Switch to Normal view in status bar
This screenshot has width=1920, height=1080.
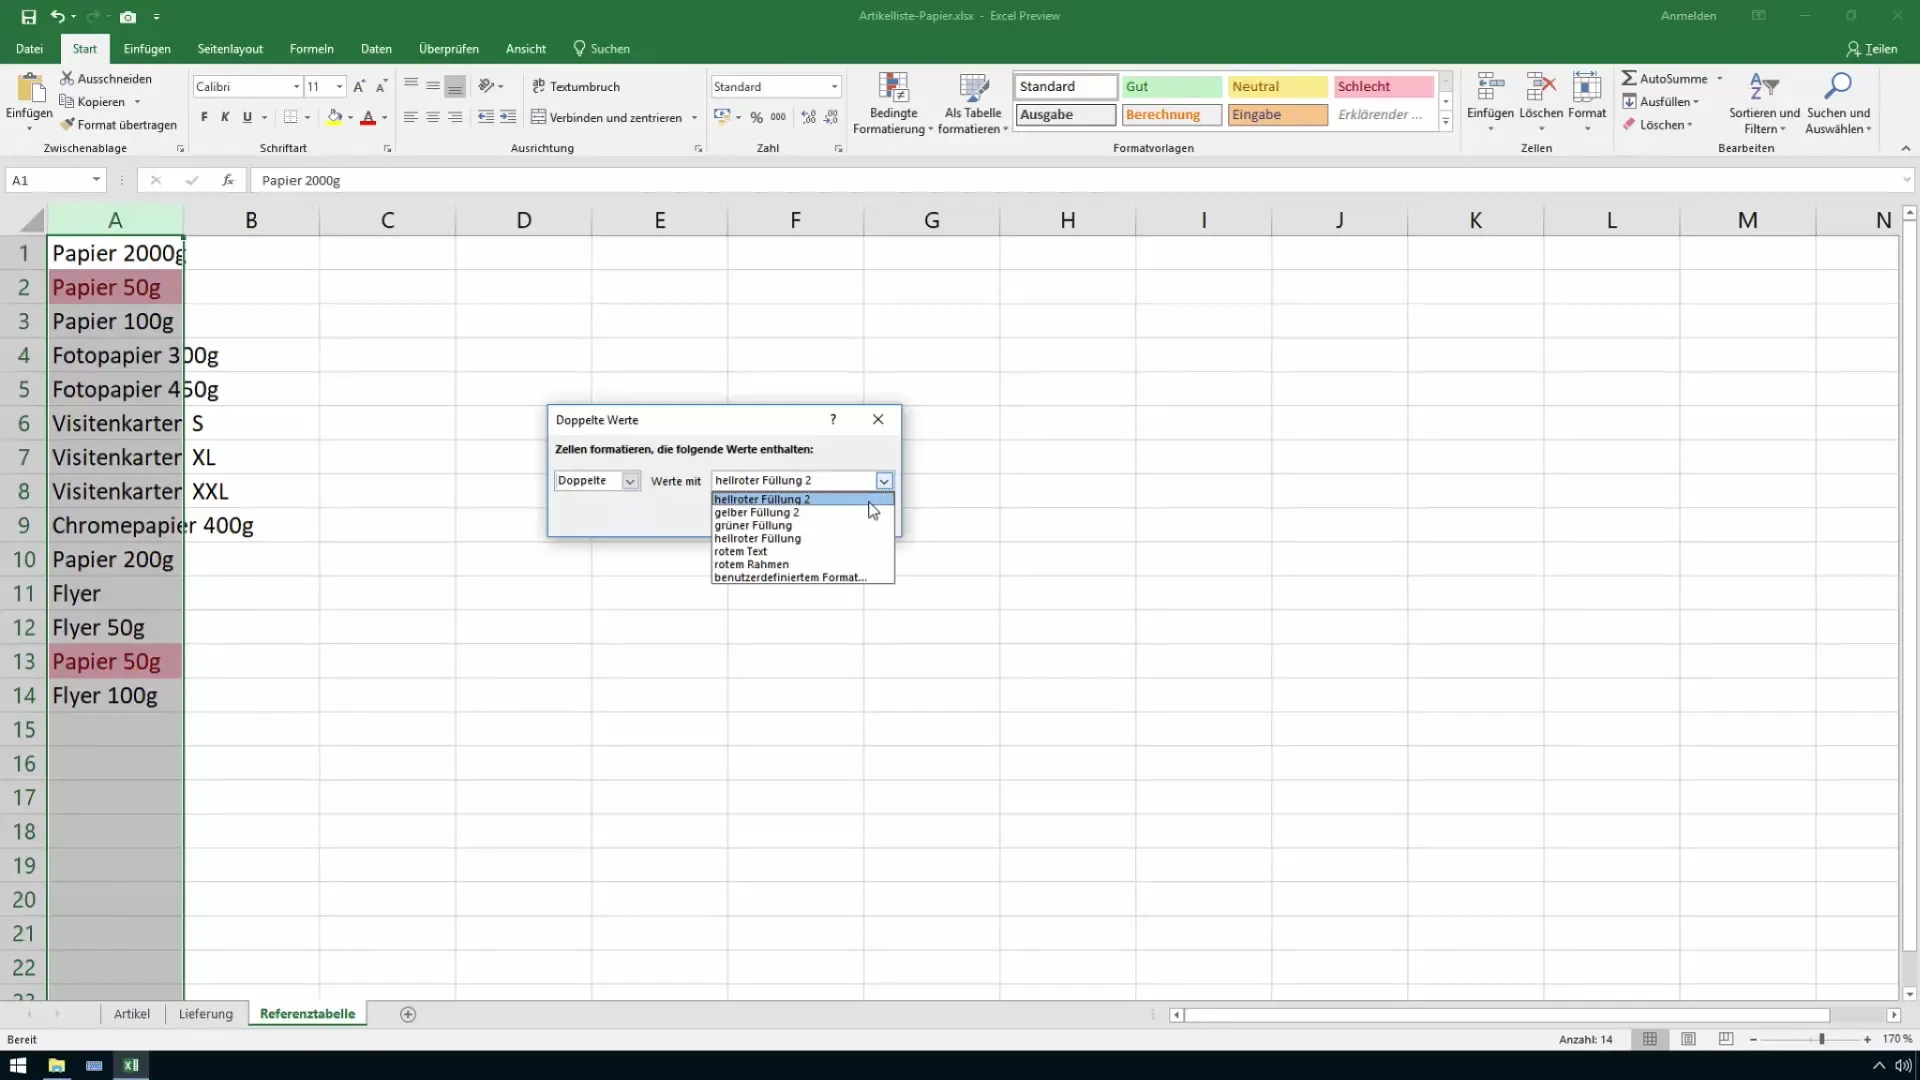tap(1650, 1040)
